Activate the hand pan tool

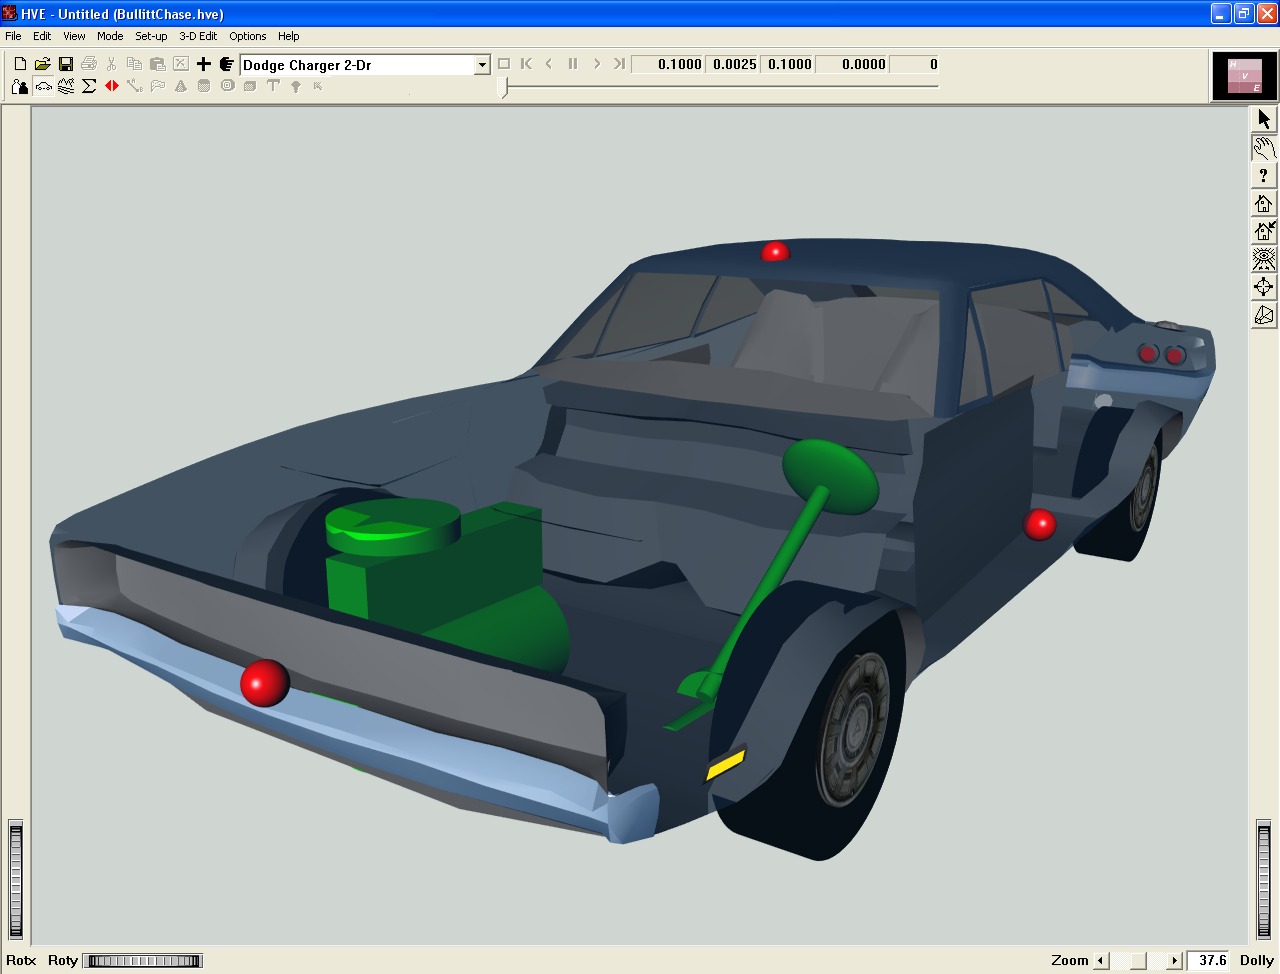coord(1264,148)
